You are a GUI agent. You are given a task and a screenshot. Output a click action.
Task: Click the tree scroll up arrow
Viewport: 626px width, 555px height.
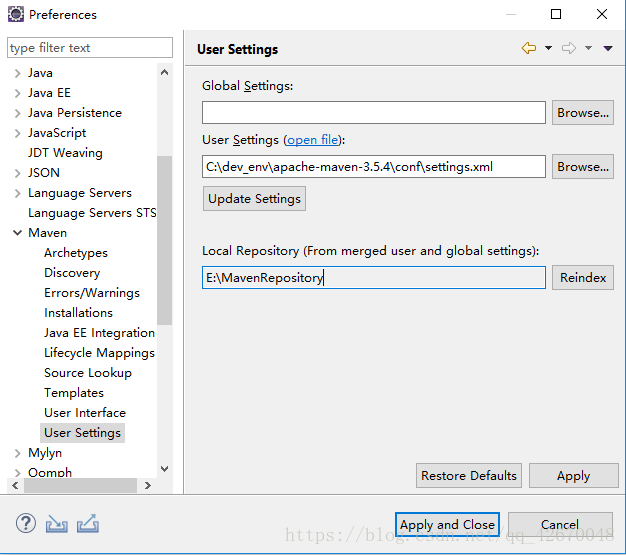point(164,72)
